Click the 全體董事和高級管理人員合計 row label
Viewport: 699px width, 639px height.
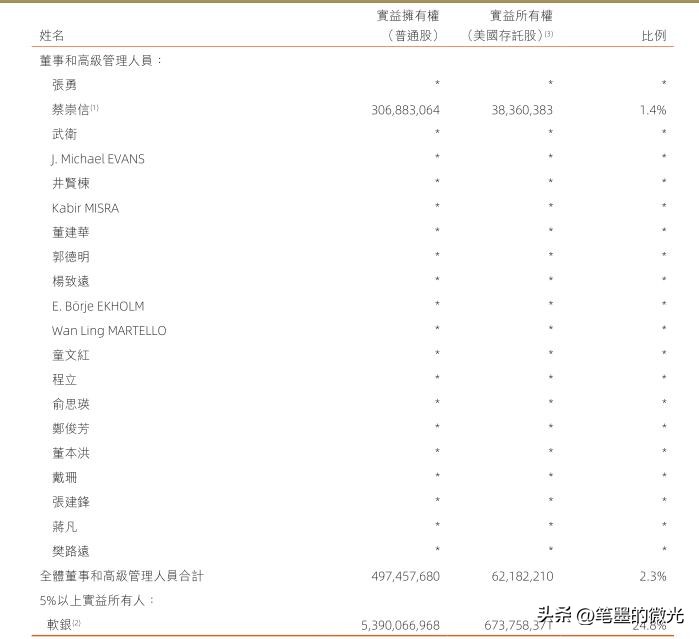pyautogui.click(x=122, y=576)
